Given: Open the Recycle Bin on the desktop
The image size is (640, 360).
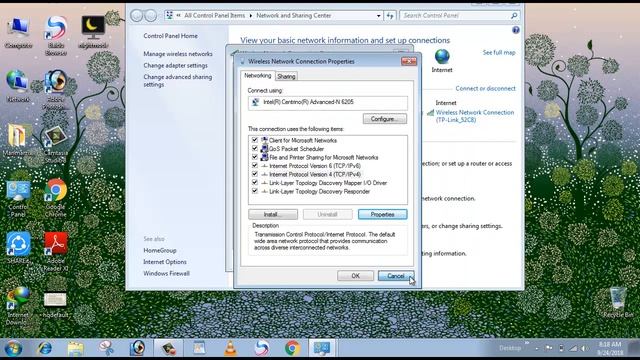Looking at the screenshot, I should tap(618, 302).
